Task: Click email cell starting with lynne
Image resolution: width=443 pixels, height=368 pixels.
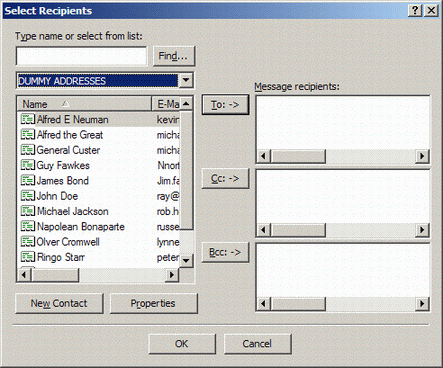Action: tap(168, 242)
